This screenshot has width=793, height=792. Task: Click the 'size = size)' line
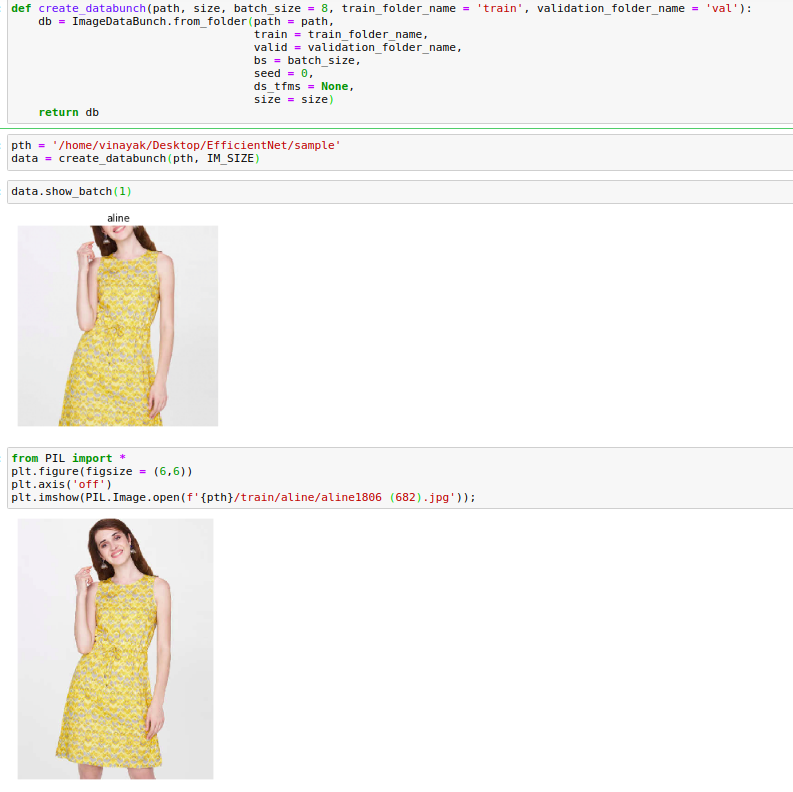point(293,99)
